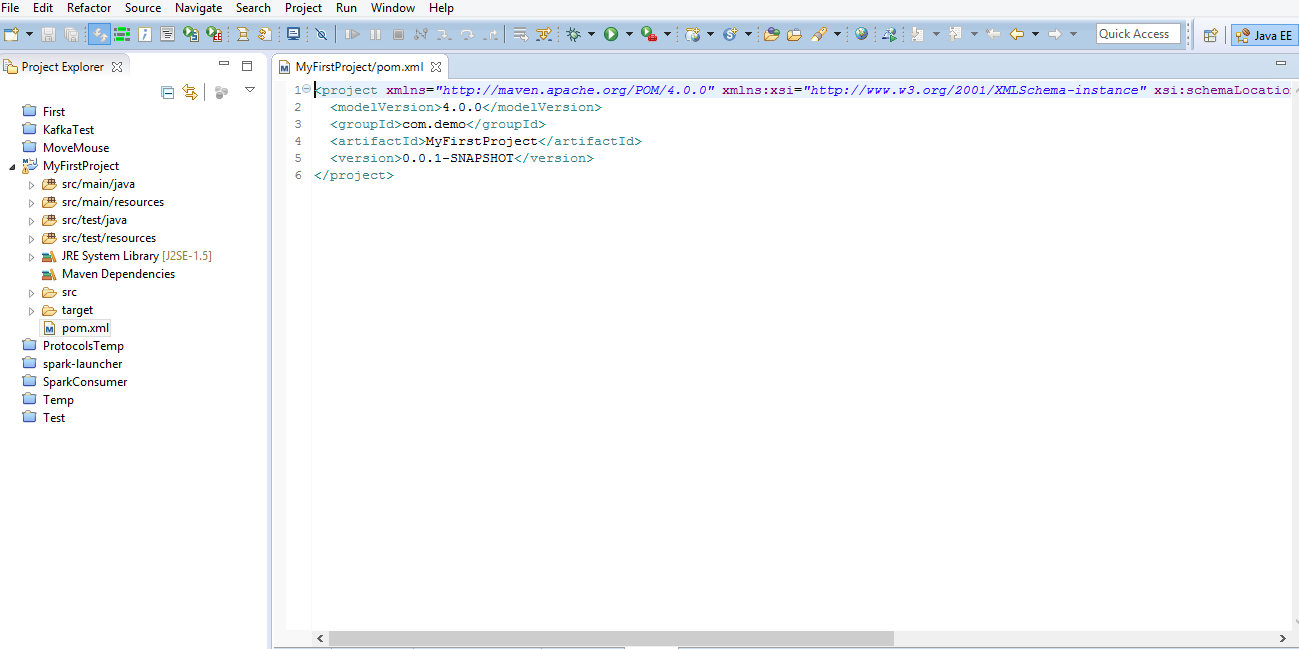Click the Save All toolbar icon
The height and width of the screenshot is (649, 1299).
click(71, 33)
